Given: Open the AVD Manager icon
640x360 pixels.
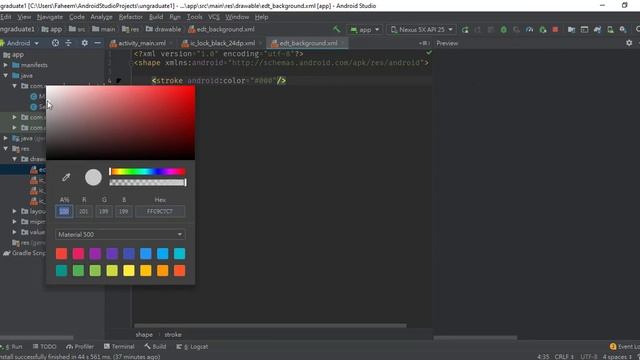Looking at the screenshot, I should 610,29.
